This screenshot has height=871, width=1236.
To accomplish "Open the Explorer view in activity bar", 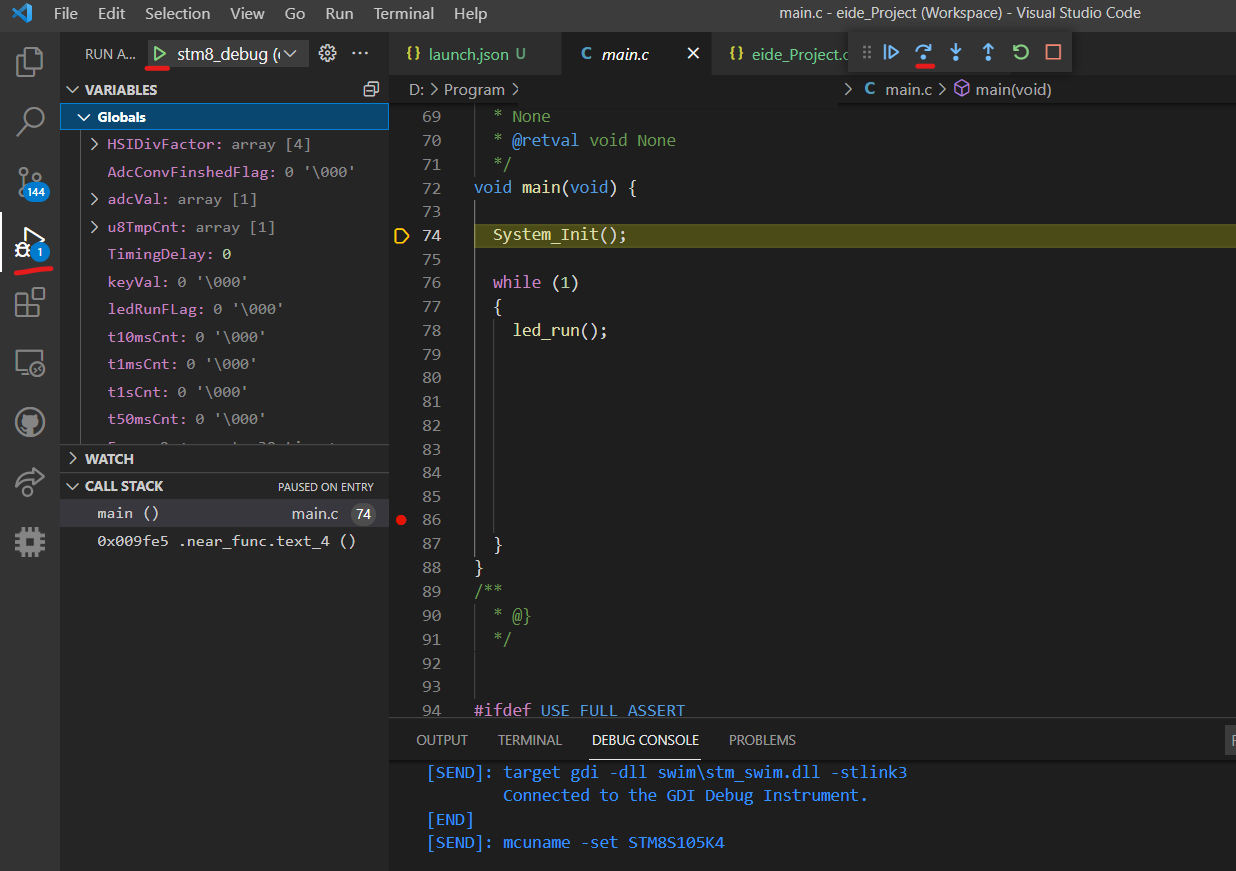I will [30, 62].
